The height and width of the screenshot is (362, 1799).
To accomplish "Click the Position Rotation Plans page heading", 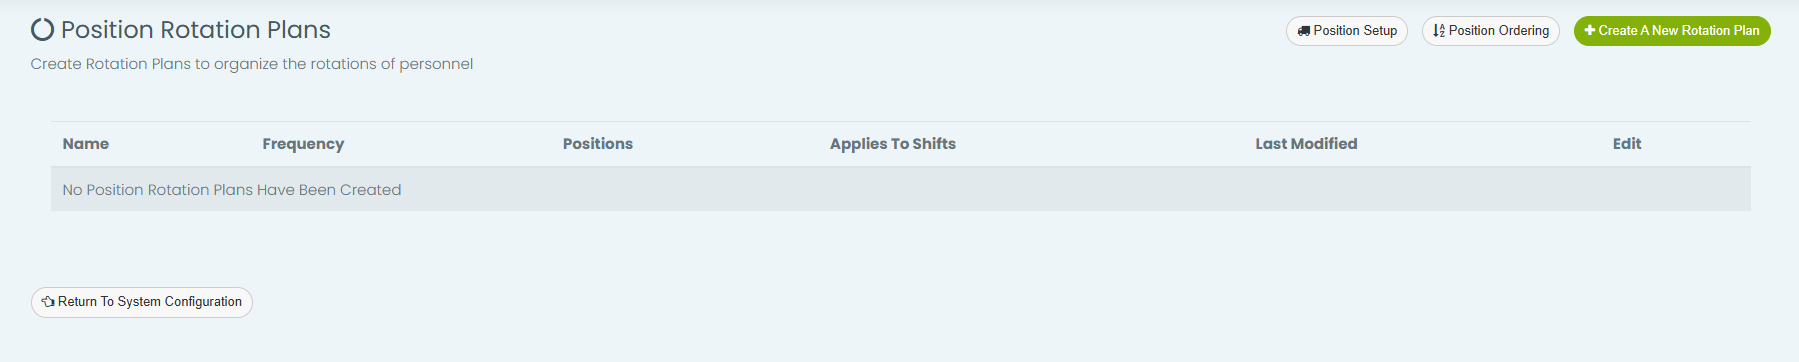I will click(196, 30).
